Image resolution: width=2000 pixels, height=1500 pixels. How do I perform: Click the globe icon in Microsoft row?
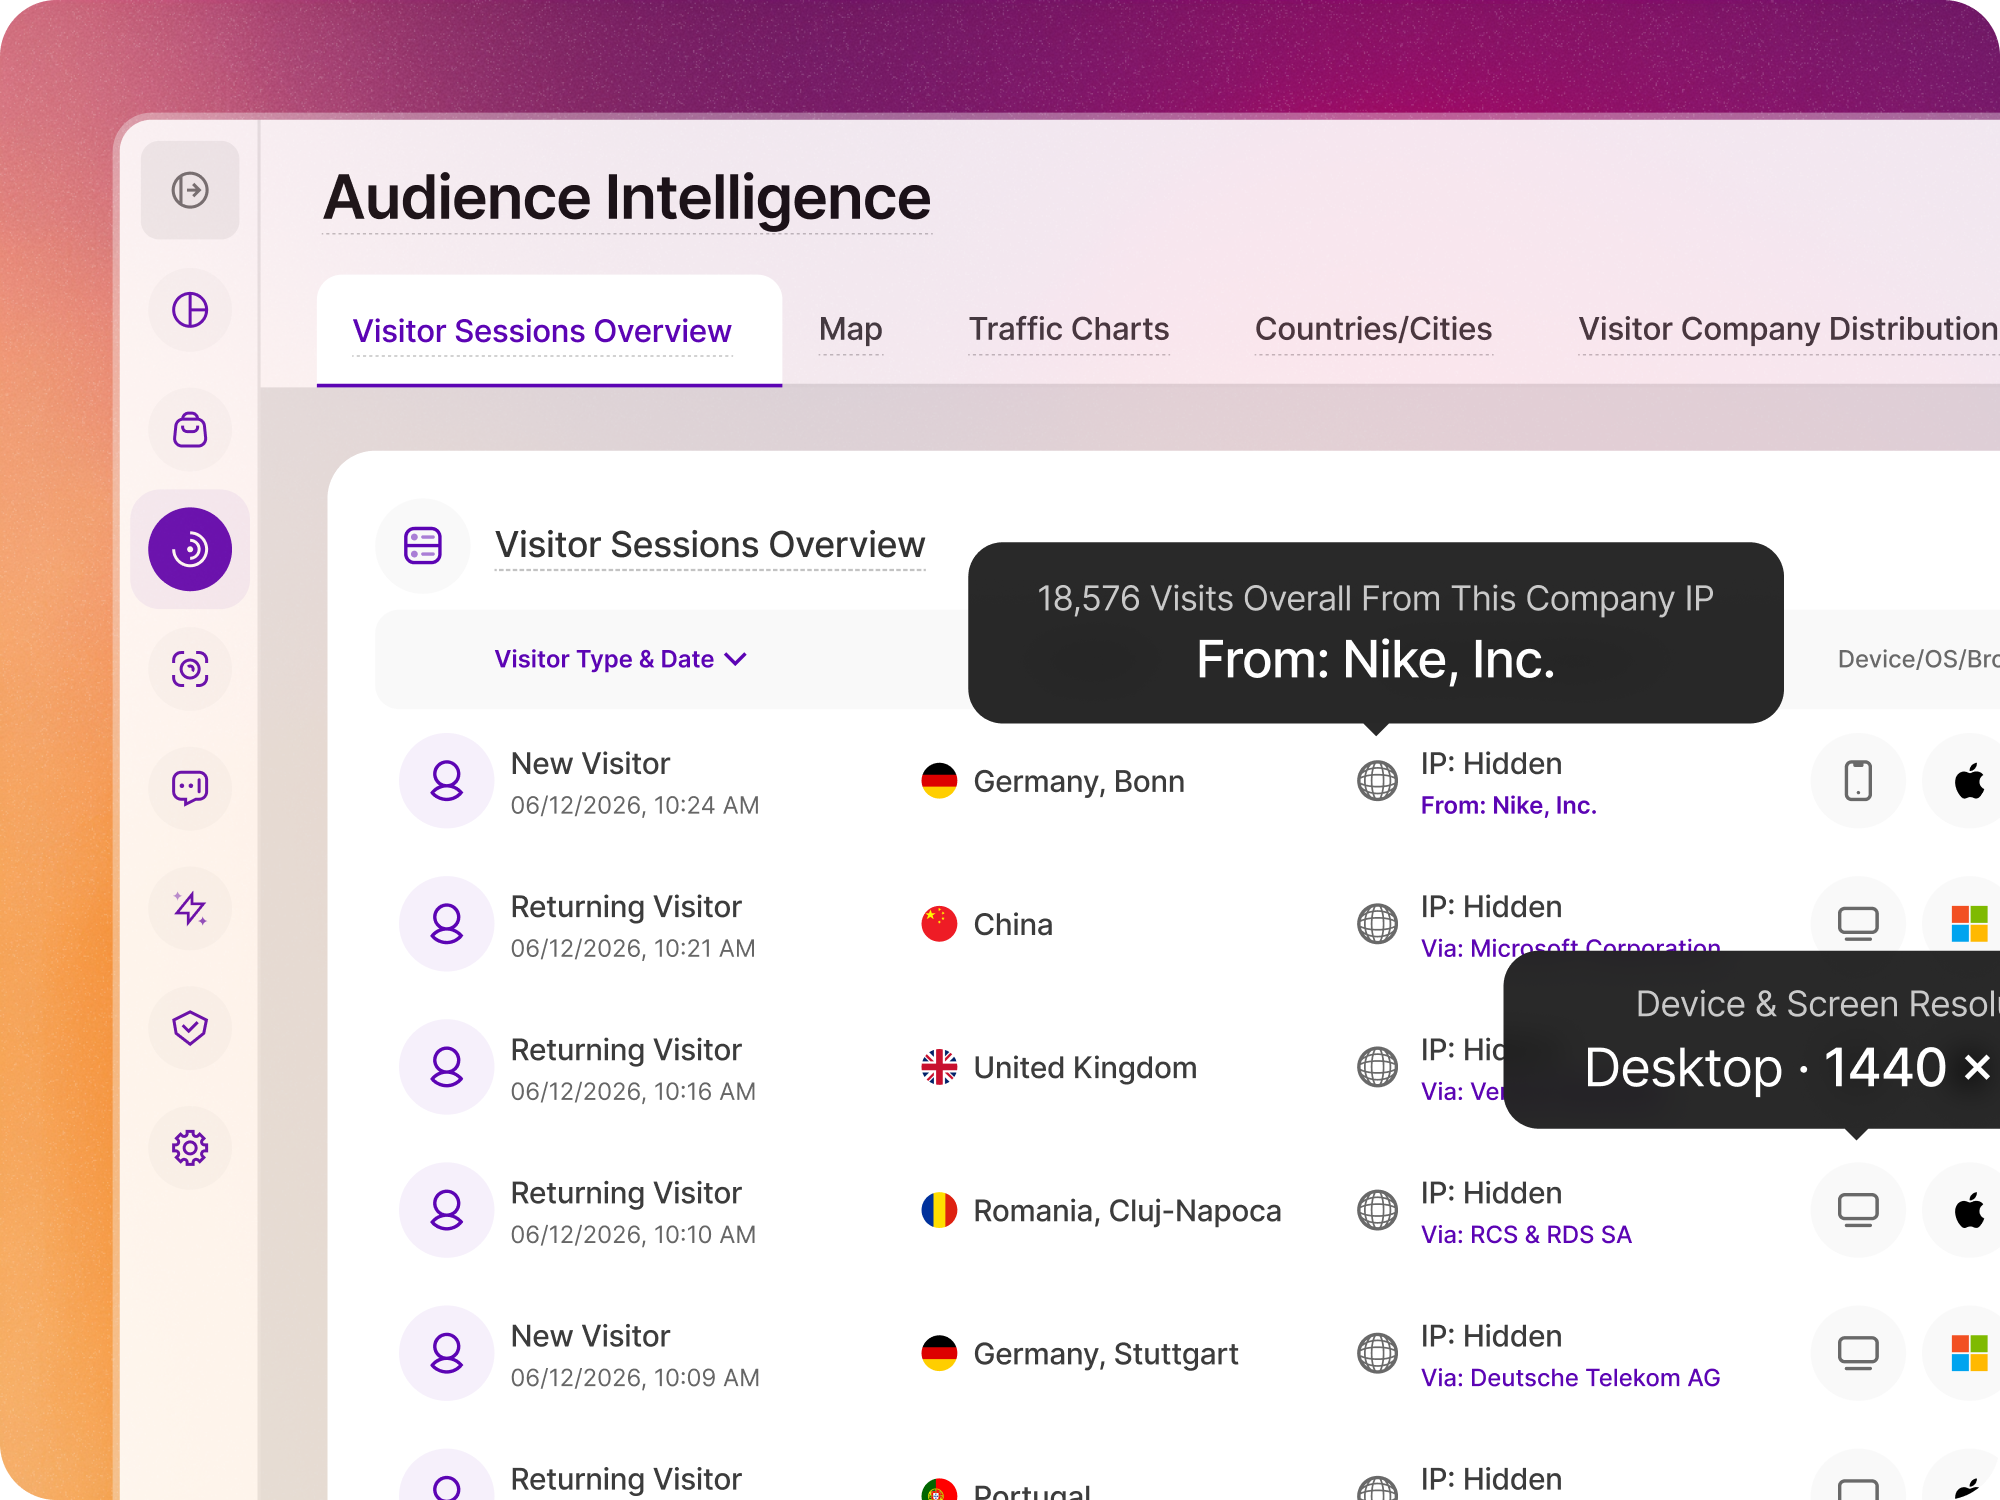click(1377, 924)
